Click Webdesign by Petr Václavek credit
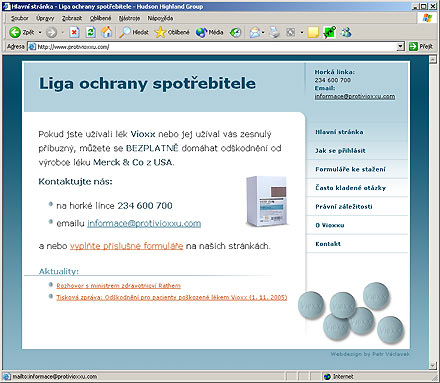The width and height of the screenshot is (440, 383). point(370,354)
